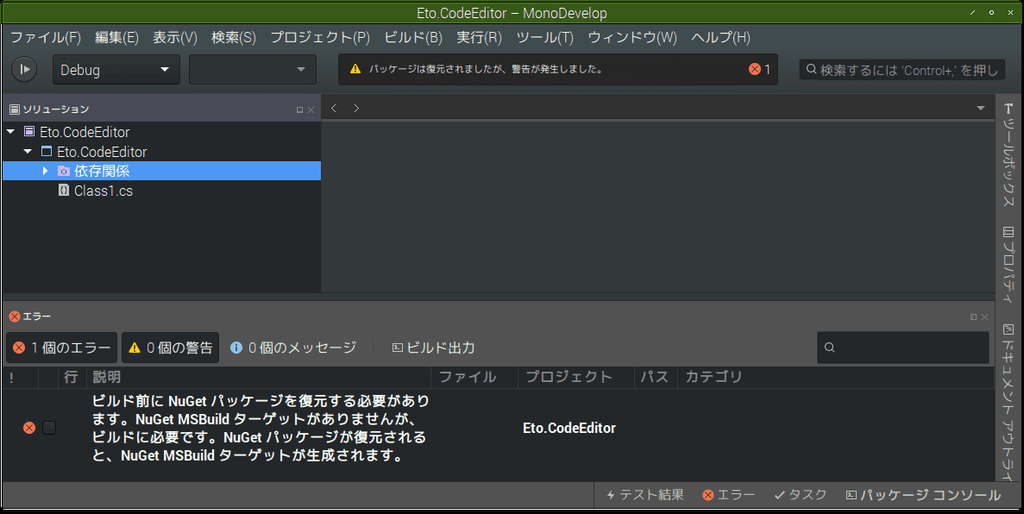
Task: Navigate back in editor history
Action: 334,108
